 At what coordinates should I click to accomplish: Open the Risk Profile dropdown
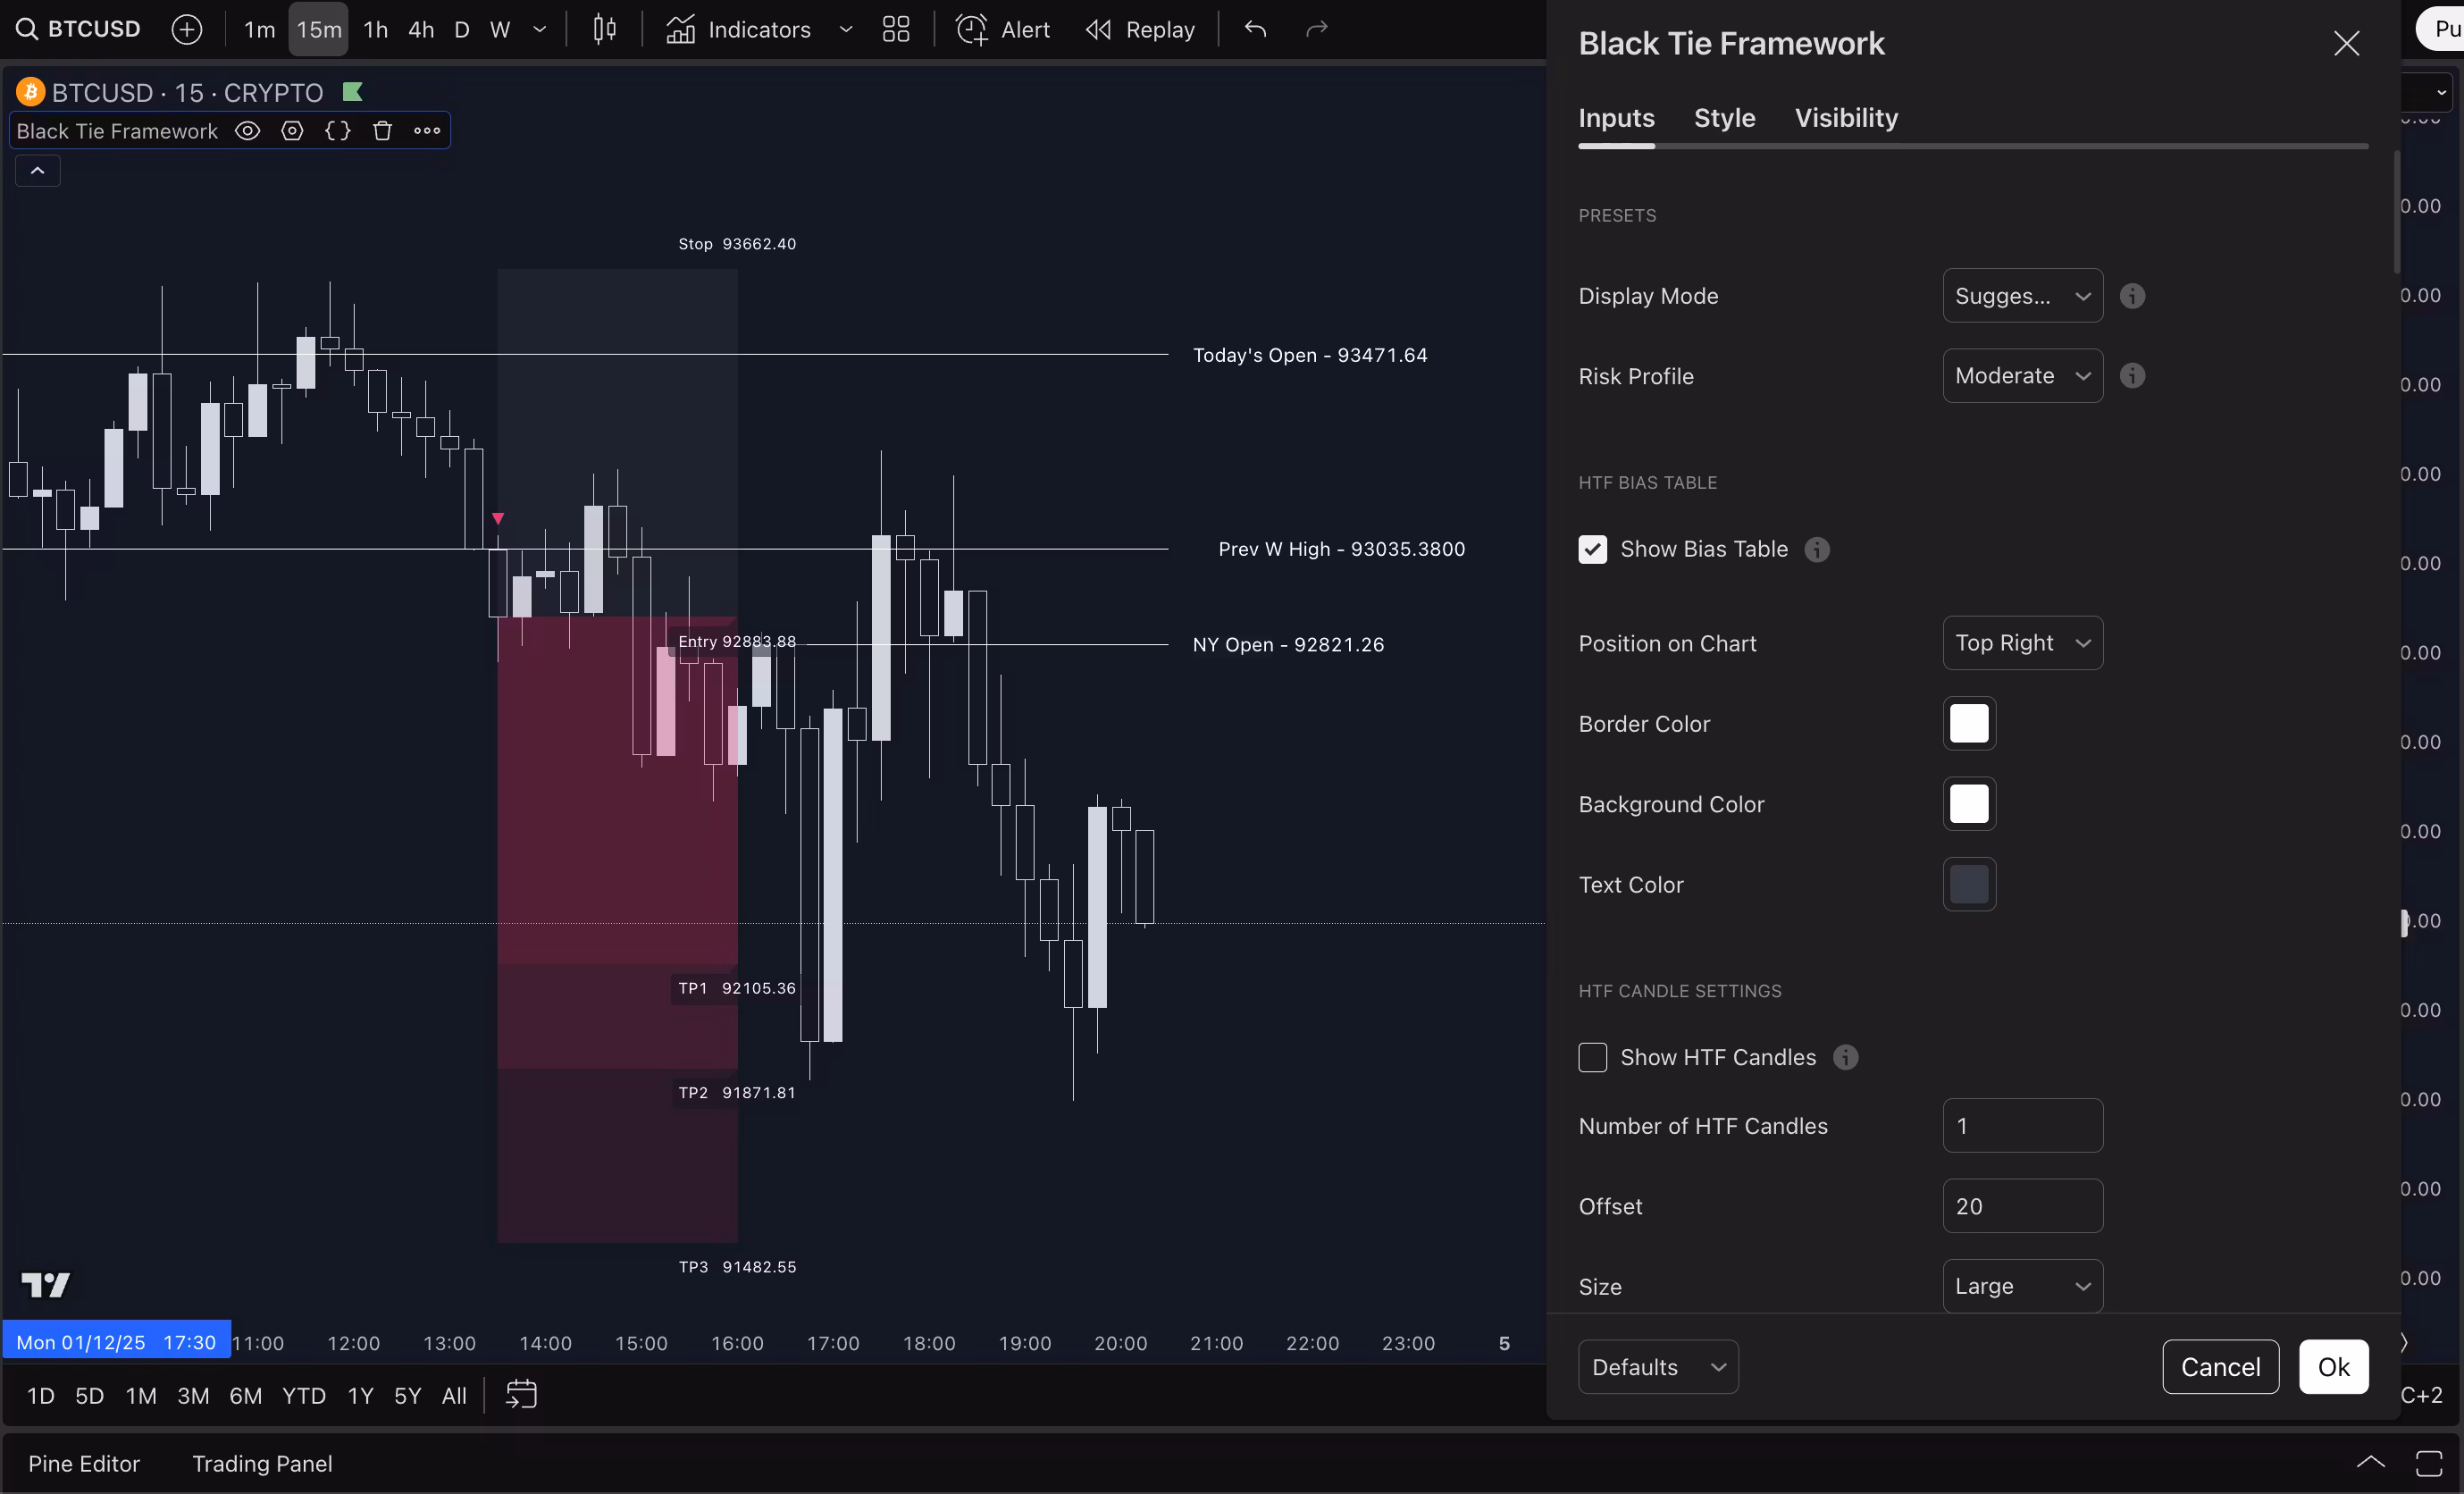tap(2022, 376)
